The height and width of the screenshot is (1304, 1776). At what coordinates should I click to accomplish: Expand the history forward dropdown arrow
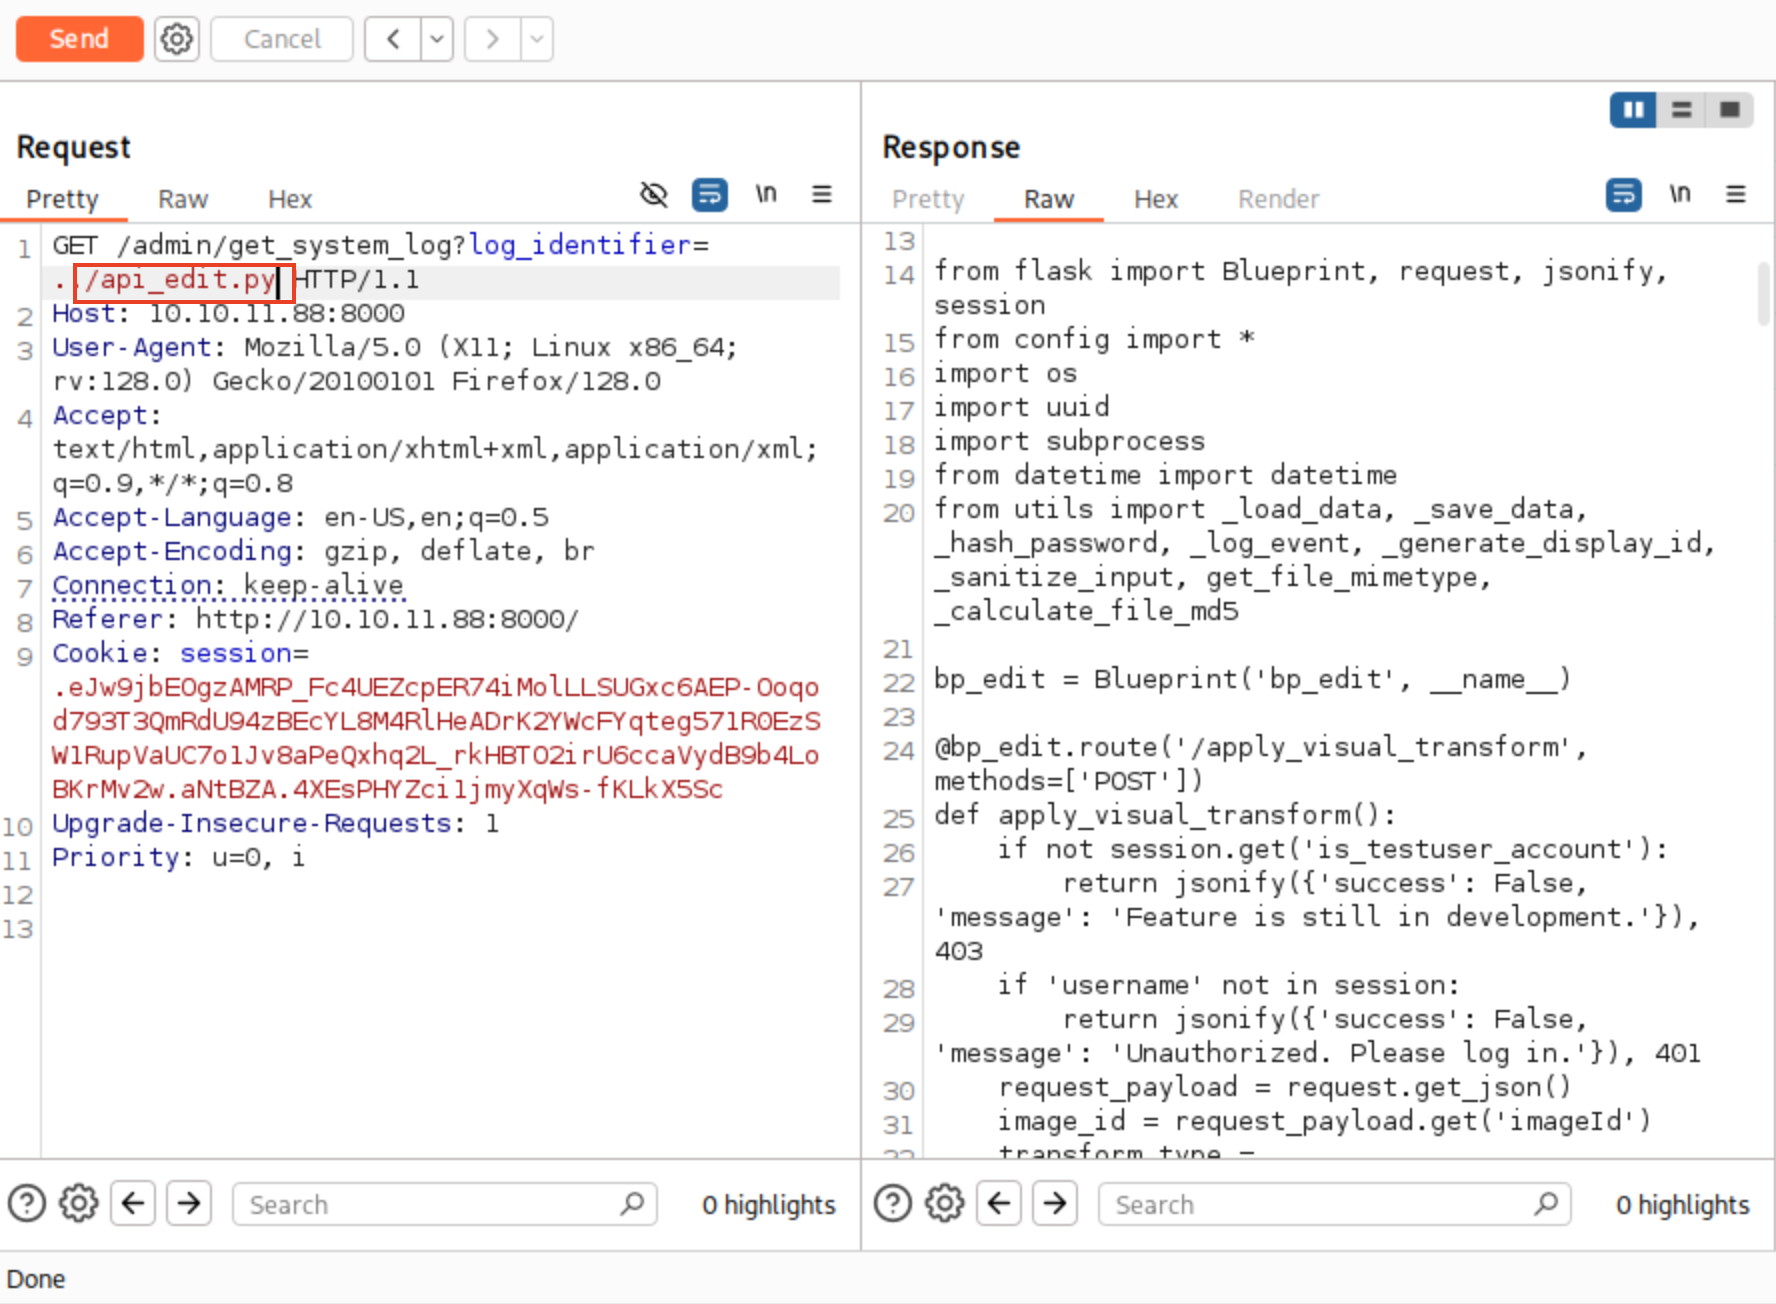pos(537,39)
